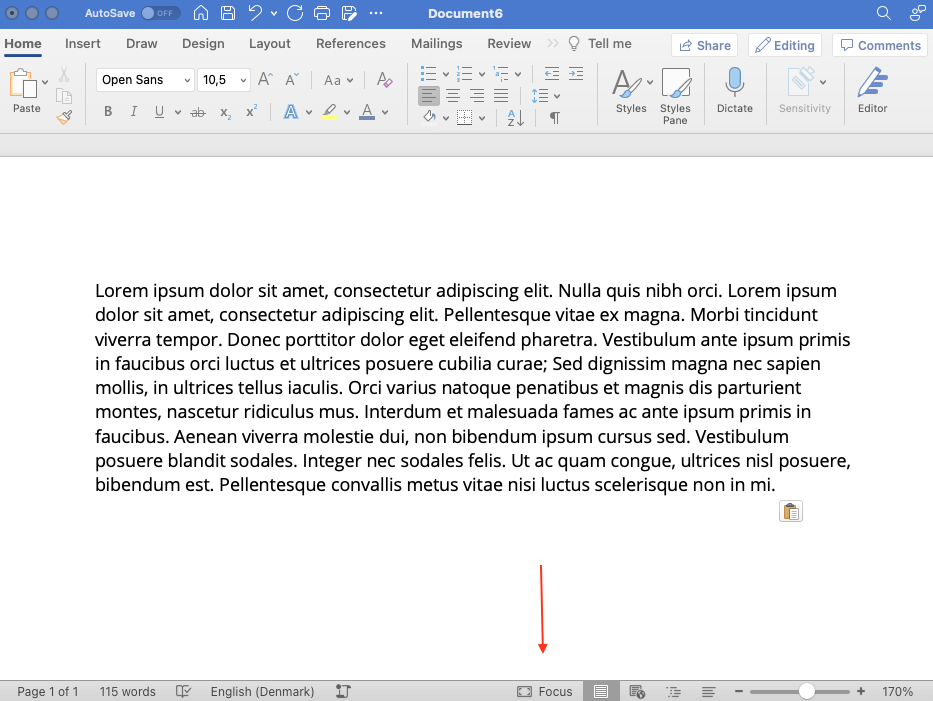Open search with the magnifying glass
The image size is (933, 701).
884,13
